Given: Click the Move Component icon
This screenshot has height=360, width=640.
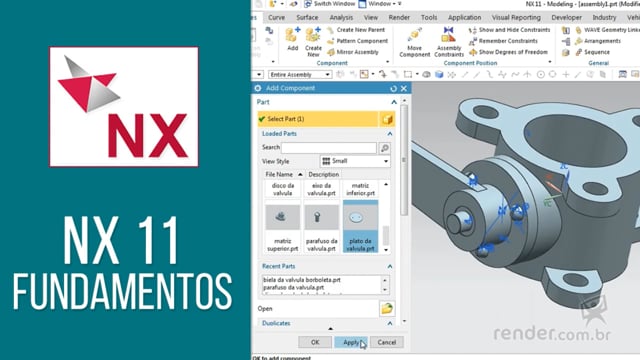Looking at the screenshot, I should click(x=414, y=42).
